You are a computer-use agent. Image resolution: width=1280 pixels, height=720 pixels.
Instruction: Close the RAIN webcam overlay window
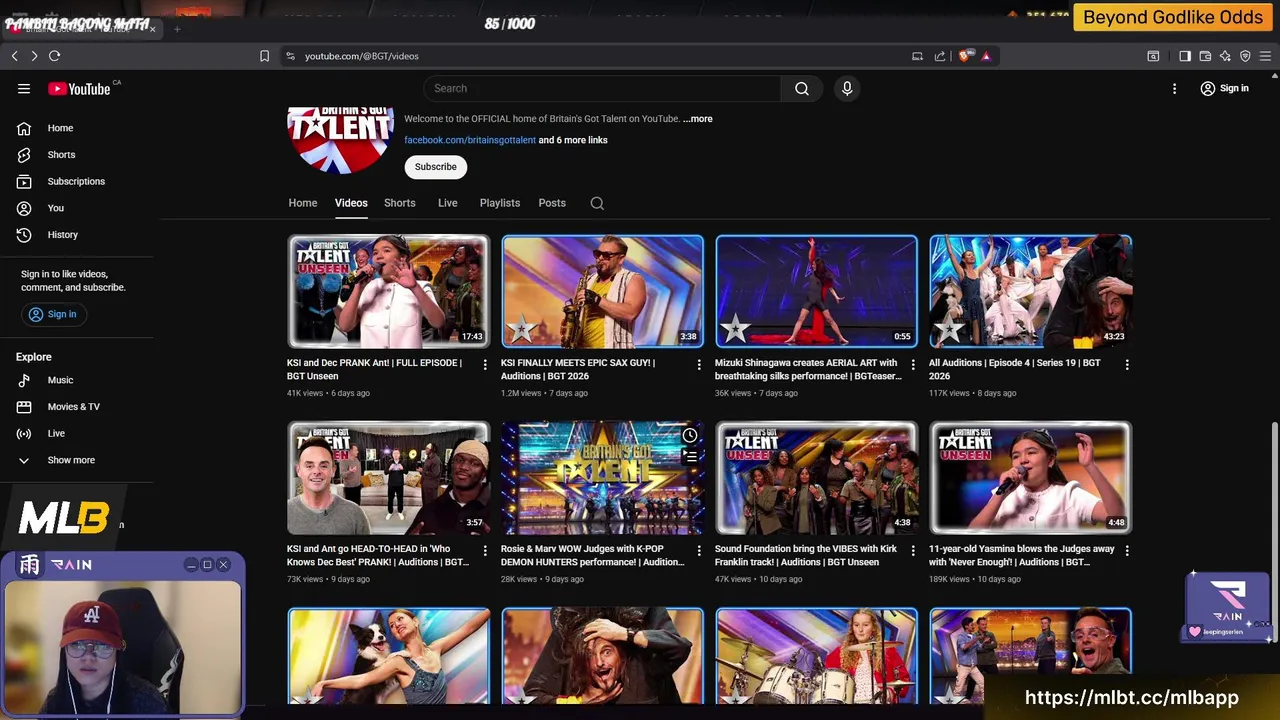[223, 565]
